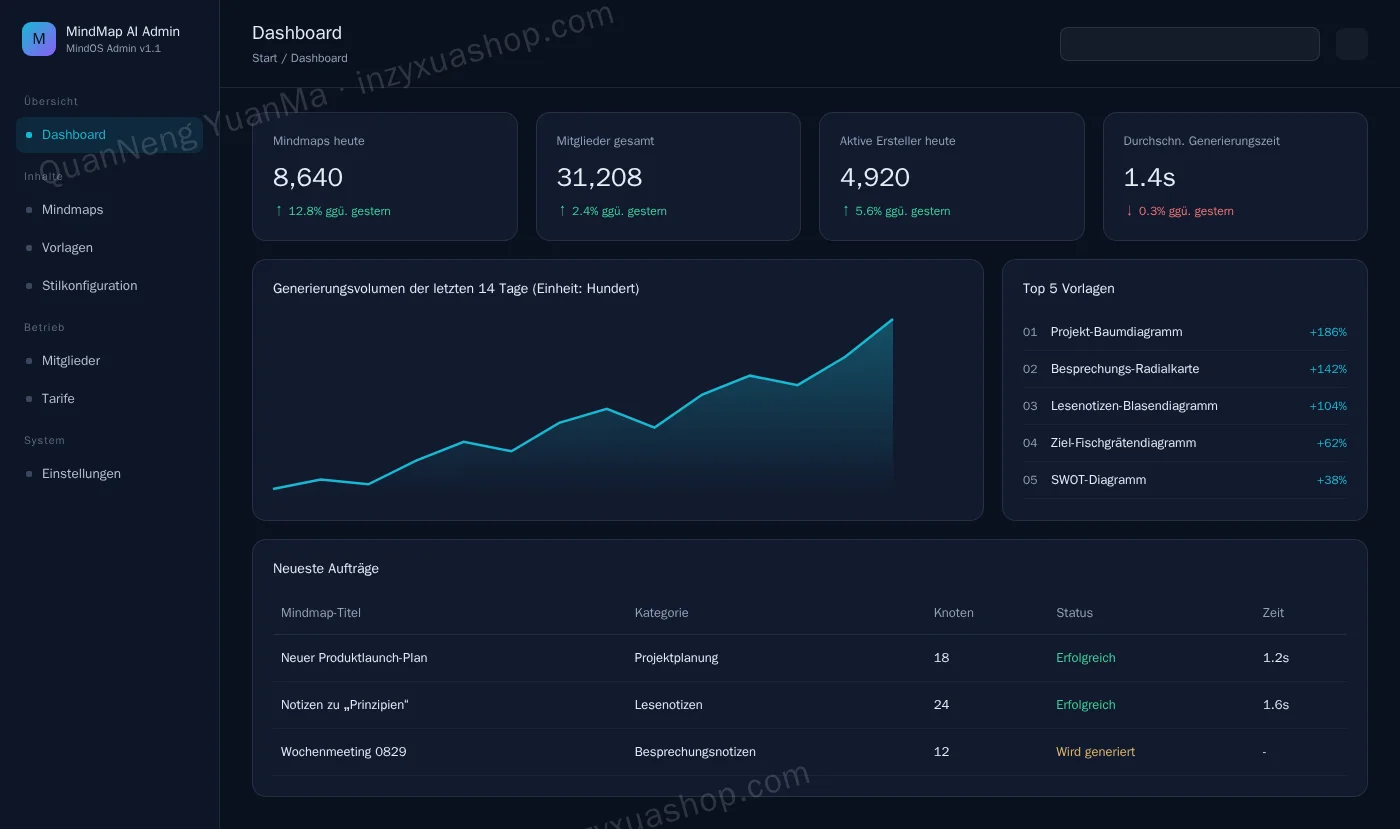Click the square button beside search field
The height and width of the screenshot is (829, 1400).
tap(1352, 44)
